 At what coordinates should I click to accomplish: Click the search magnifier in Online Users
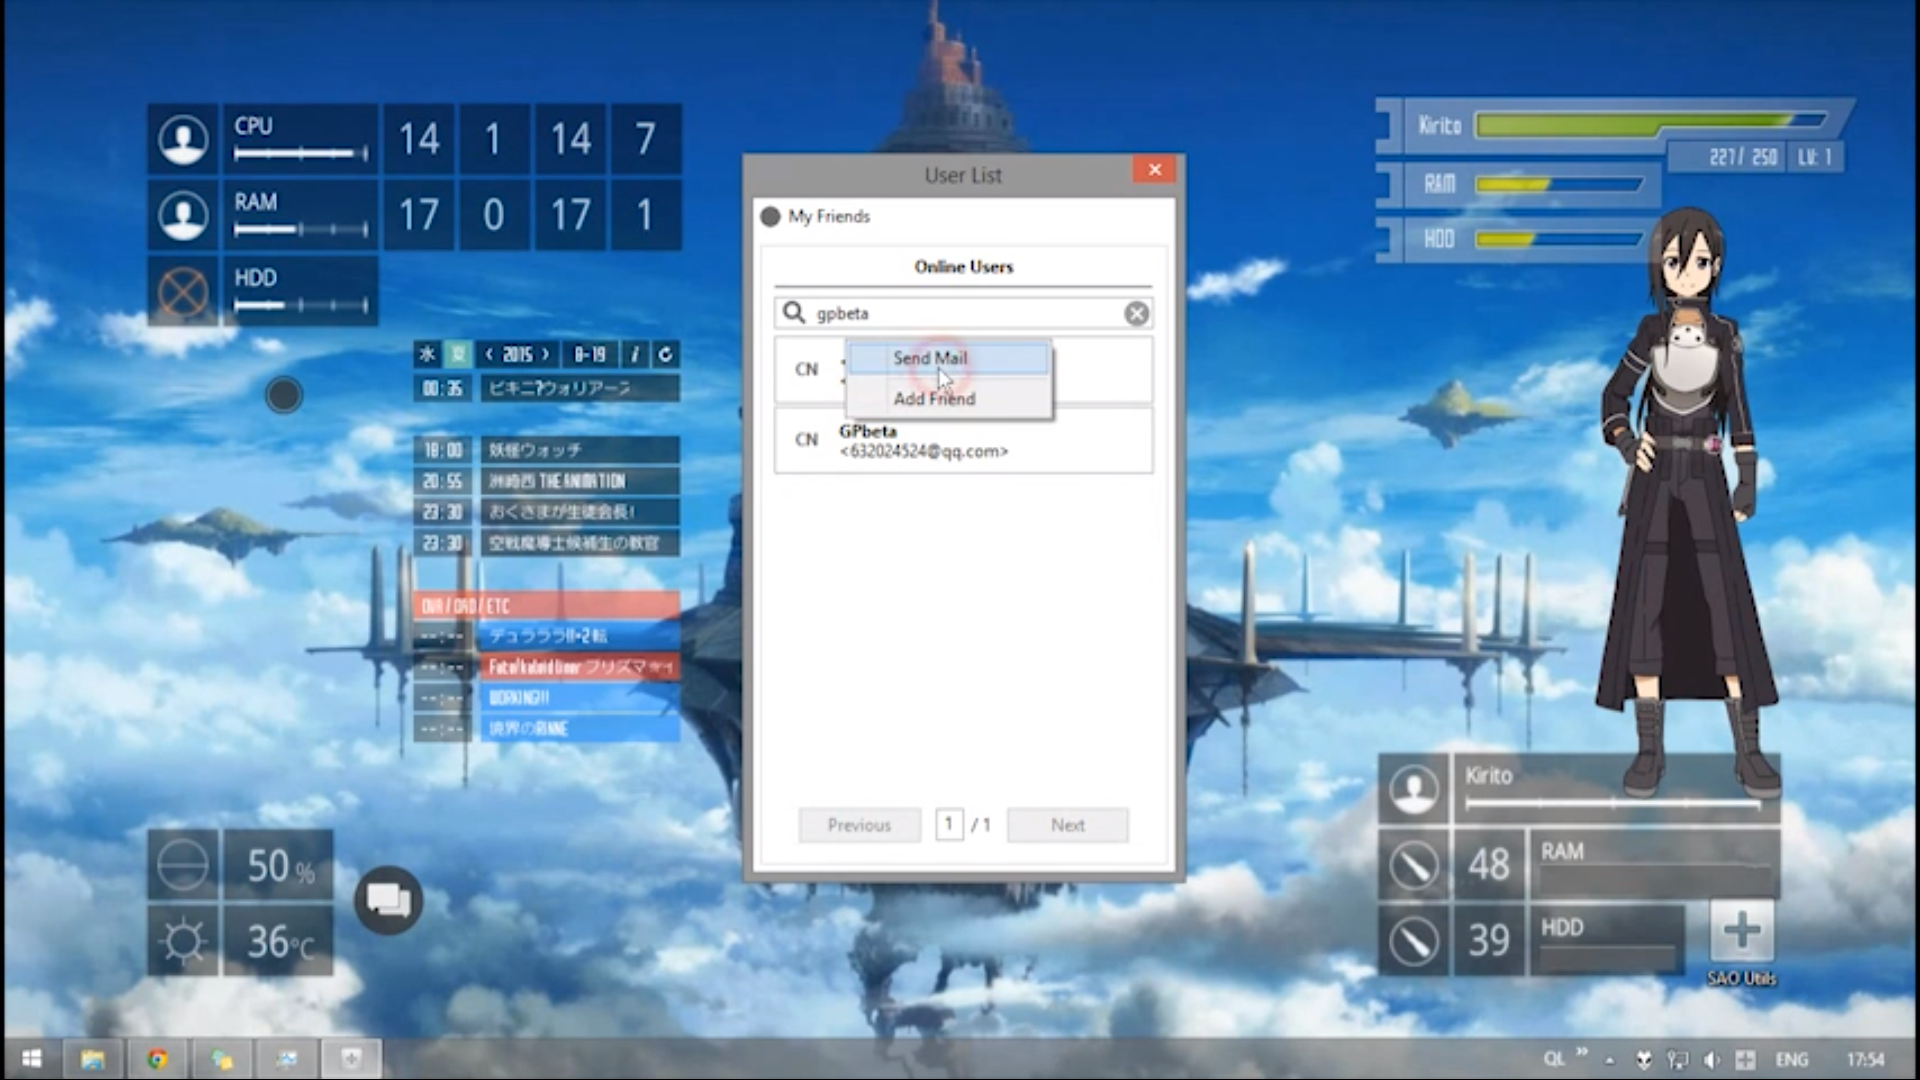pyautogui.click(x=794, y=313)
